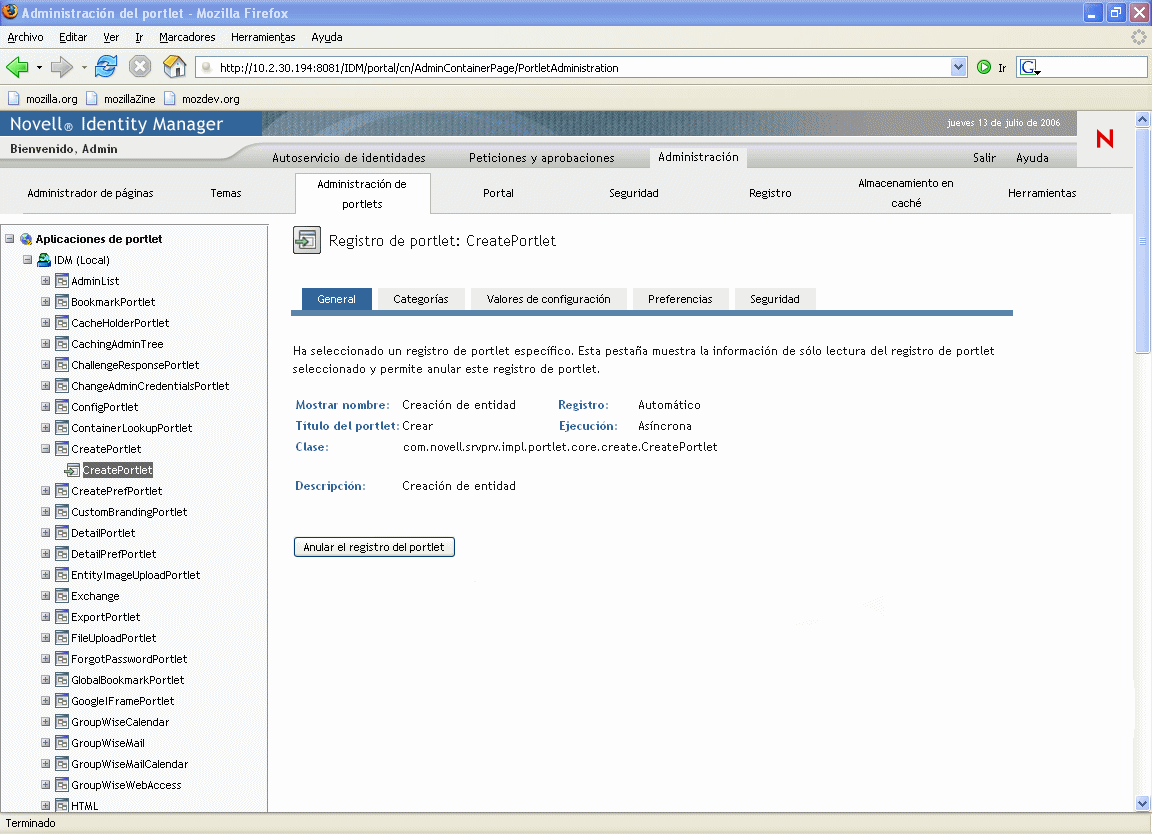The image size is (1152, 834).
Task: Select EntityImageUploadPortlet in the tree
Action: (136, 575)
